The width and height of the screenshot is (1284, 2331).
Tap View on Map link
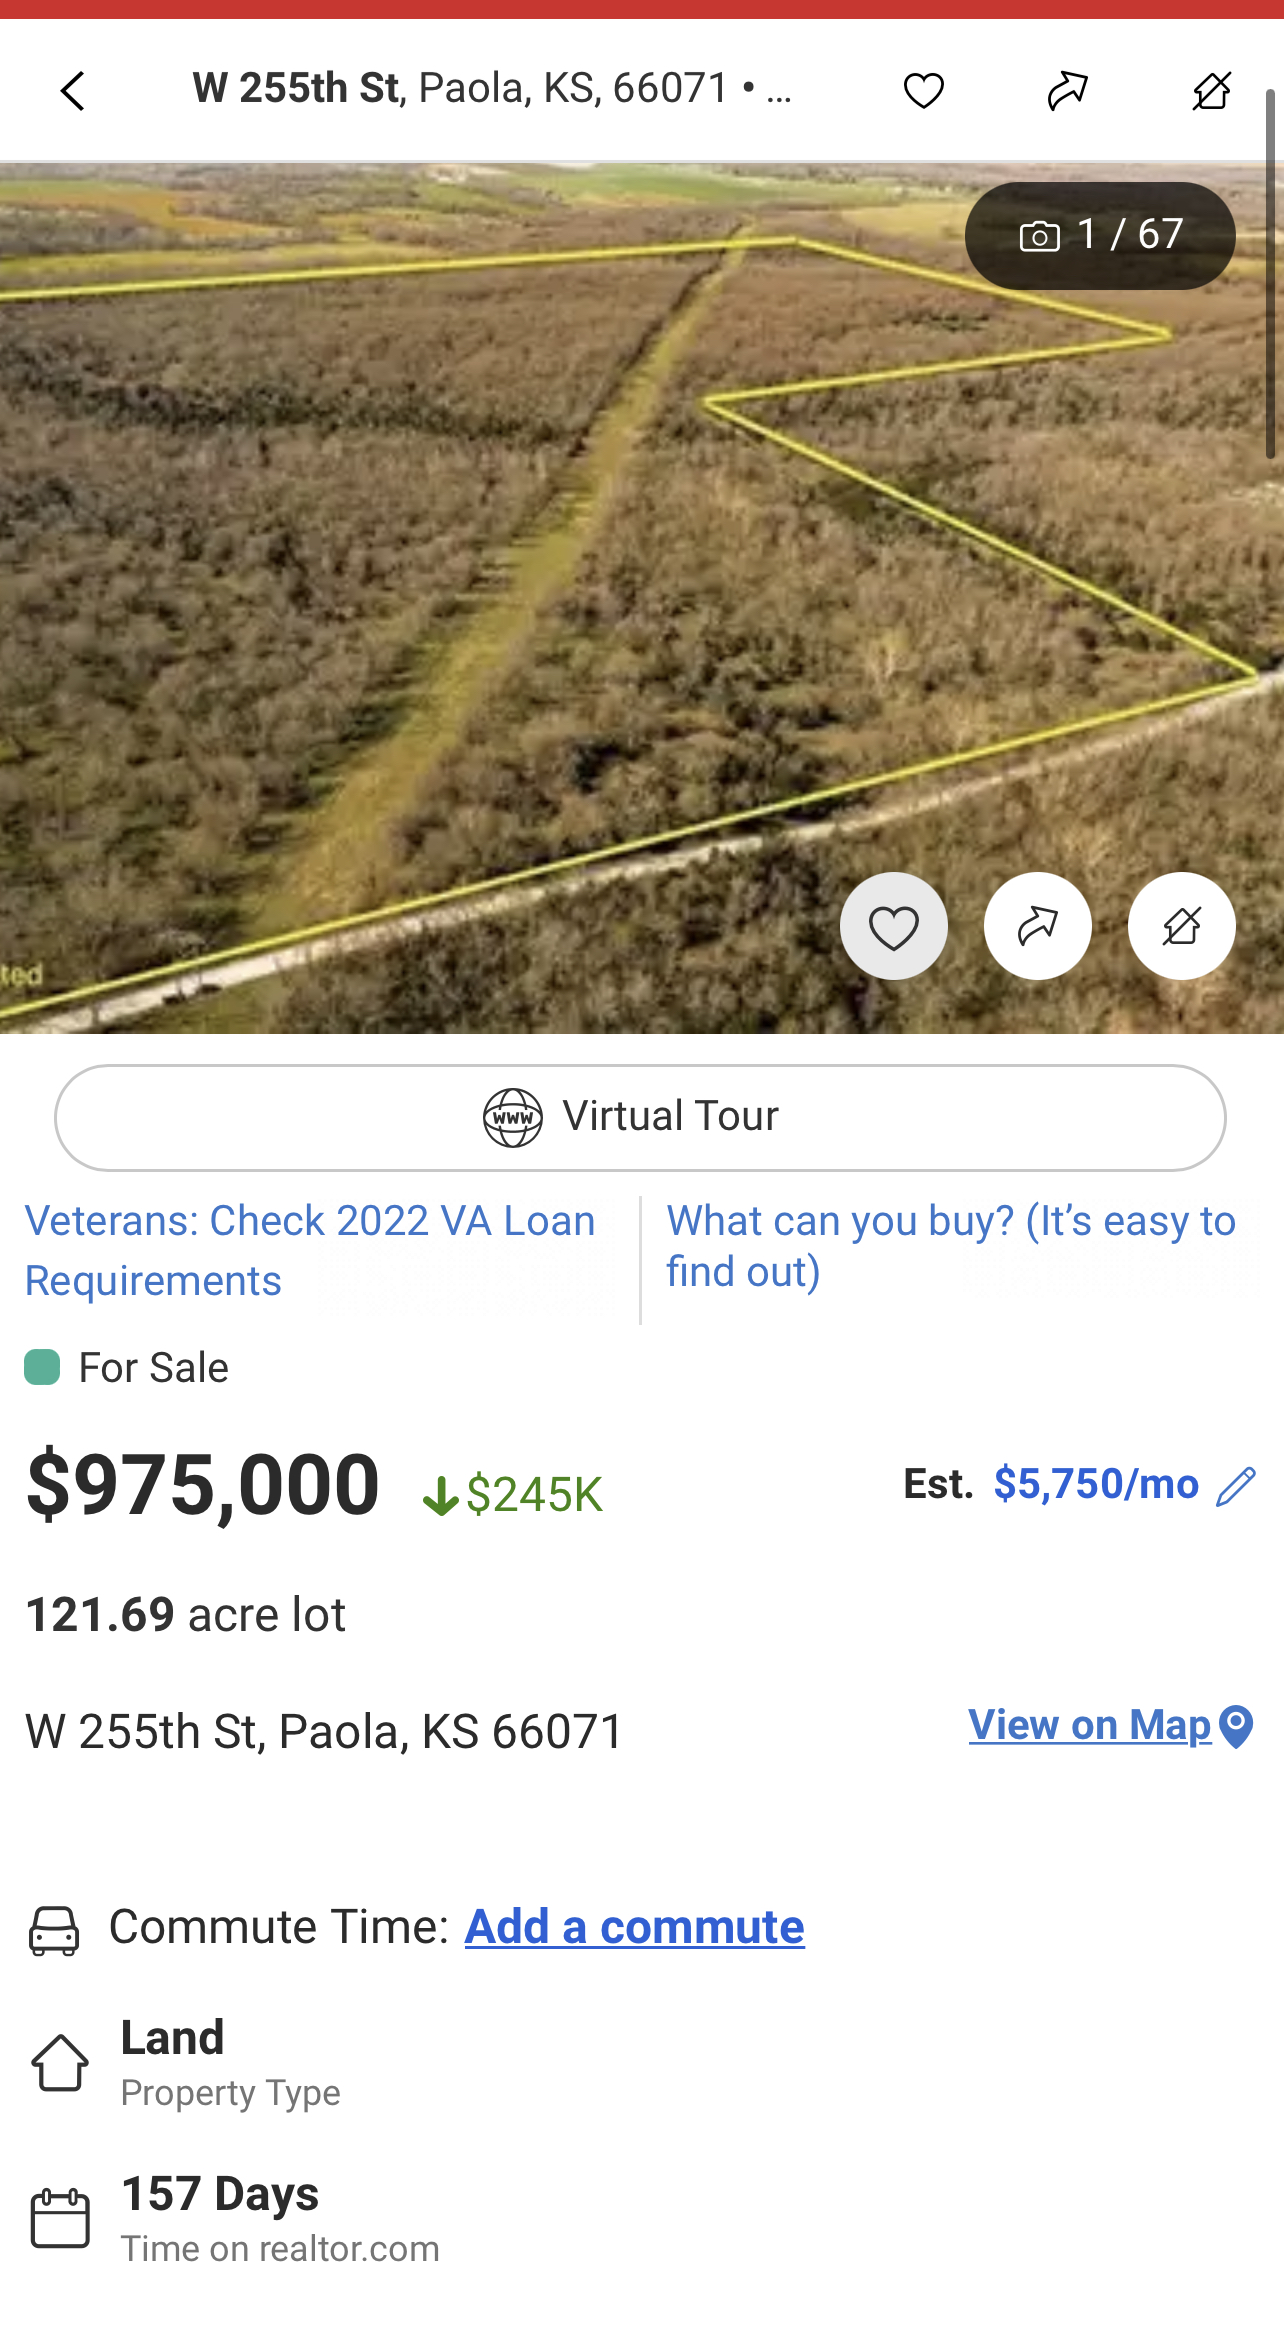[1089, 1725]
